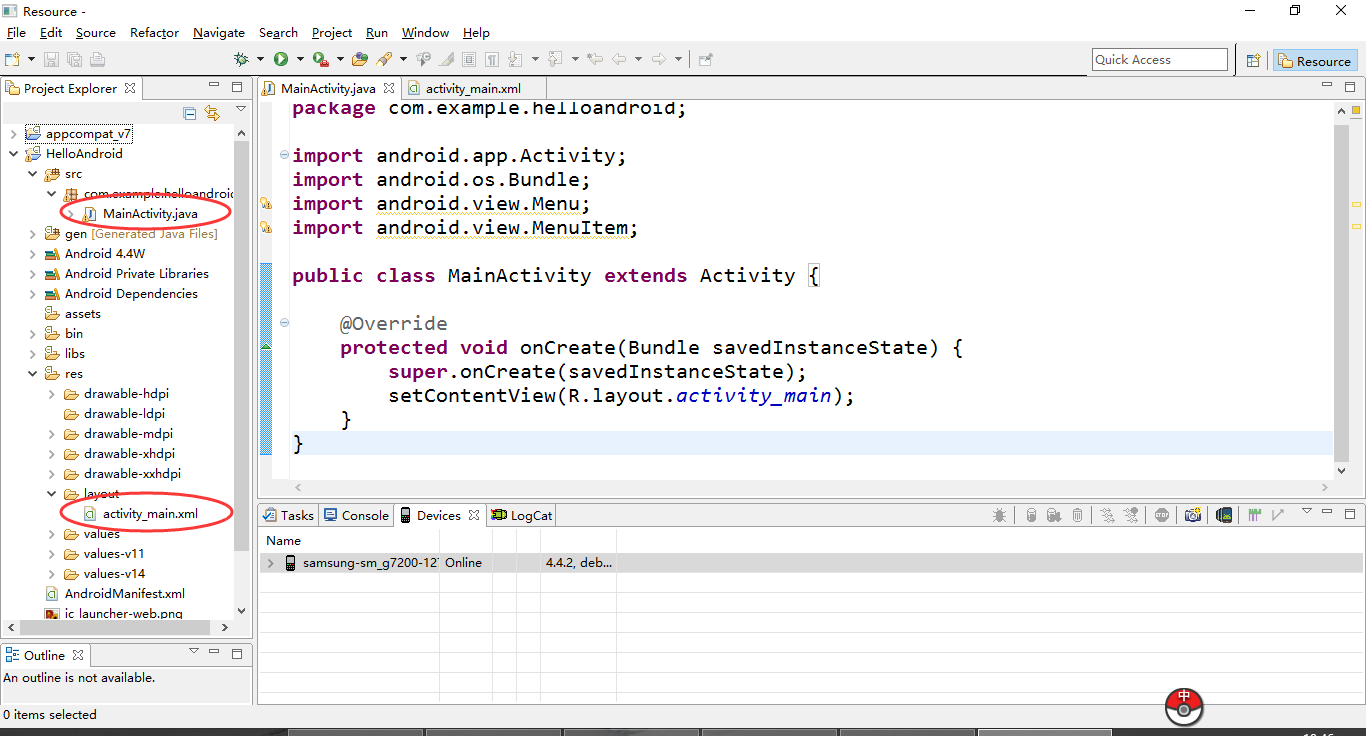
Task: Open the External Tools dropdown arrow
Action: (340, 60)
